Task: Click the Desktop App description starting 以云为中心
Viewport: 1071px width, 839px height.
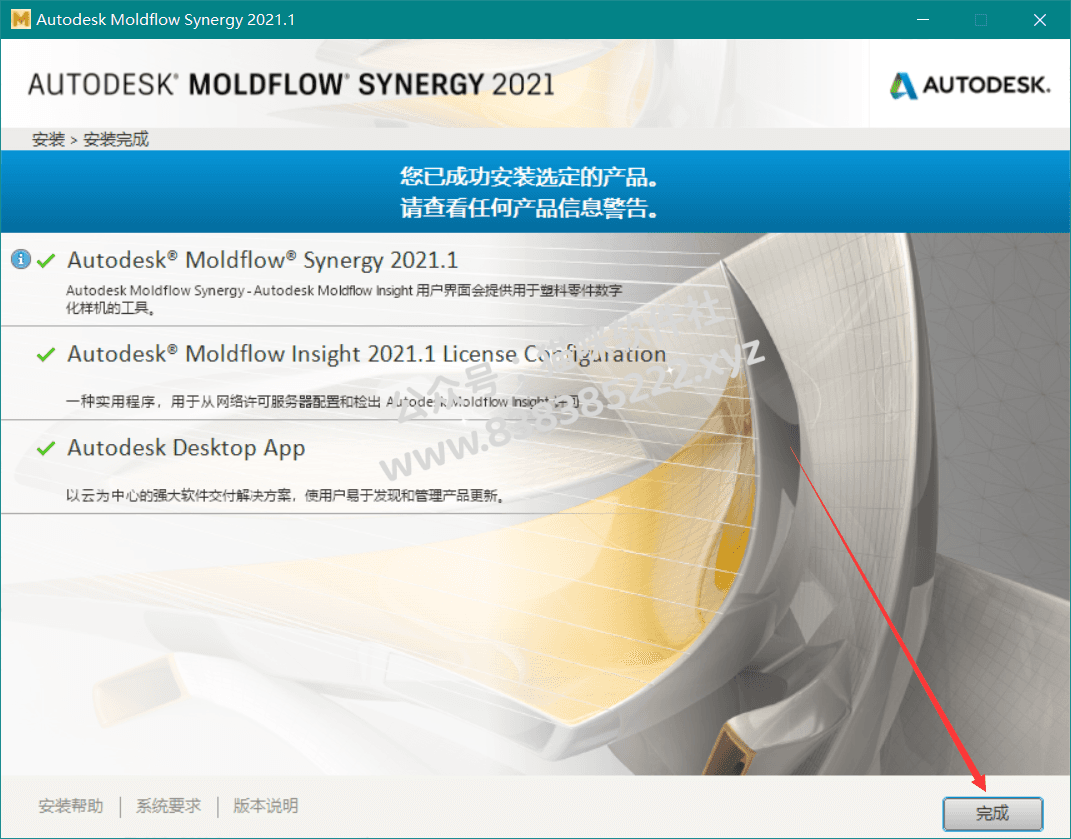Action: point(286,495)
